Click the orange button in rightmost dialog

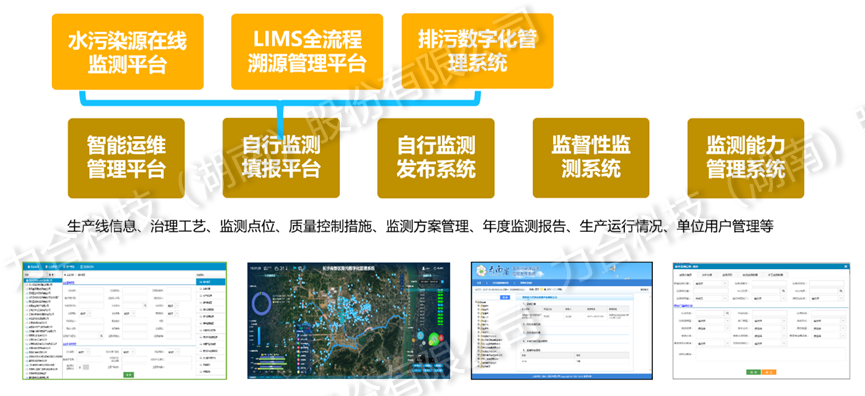[768, 372]
